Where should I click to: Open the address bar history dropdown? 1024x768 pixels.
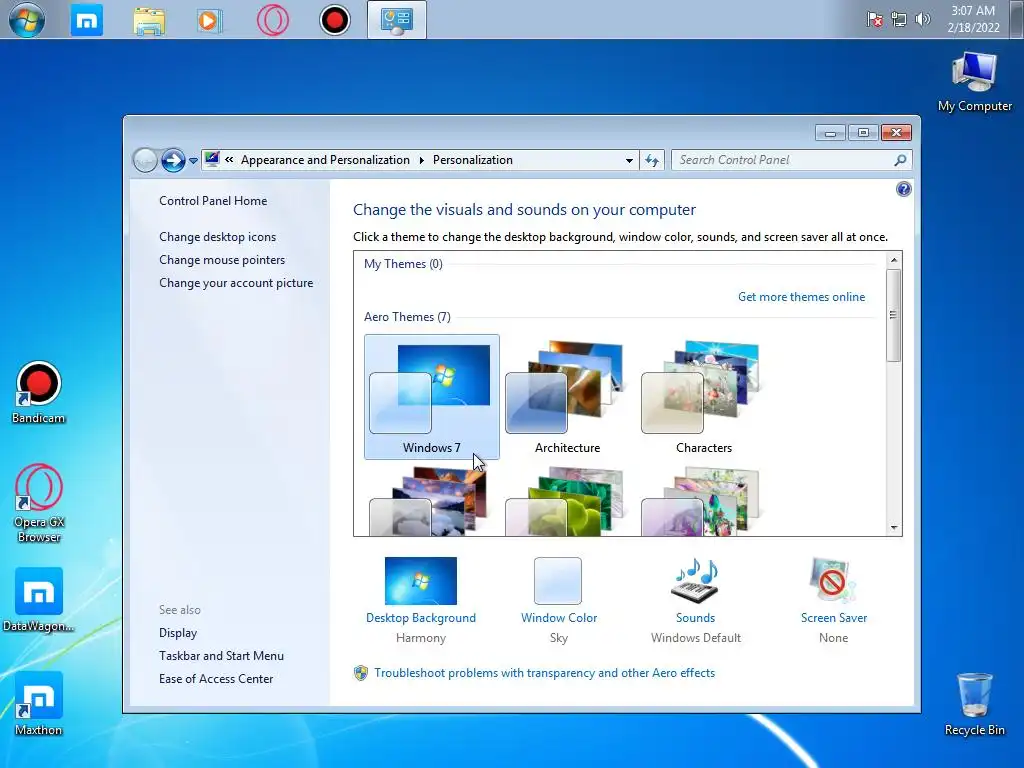629,161
